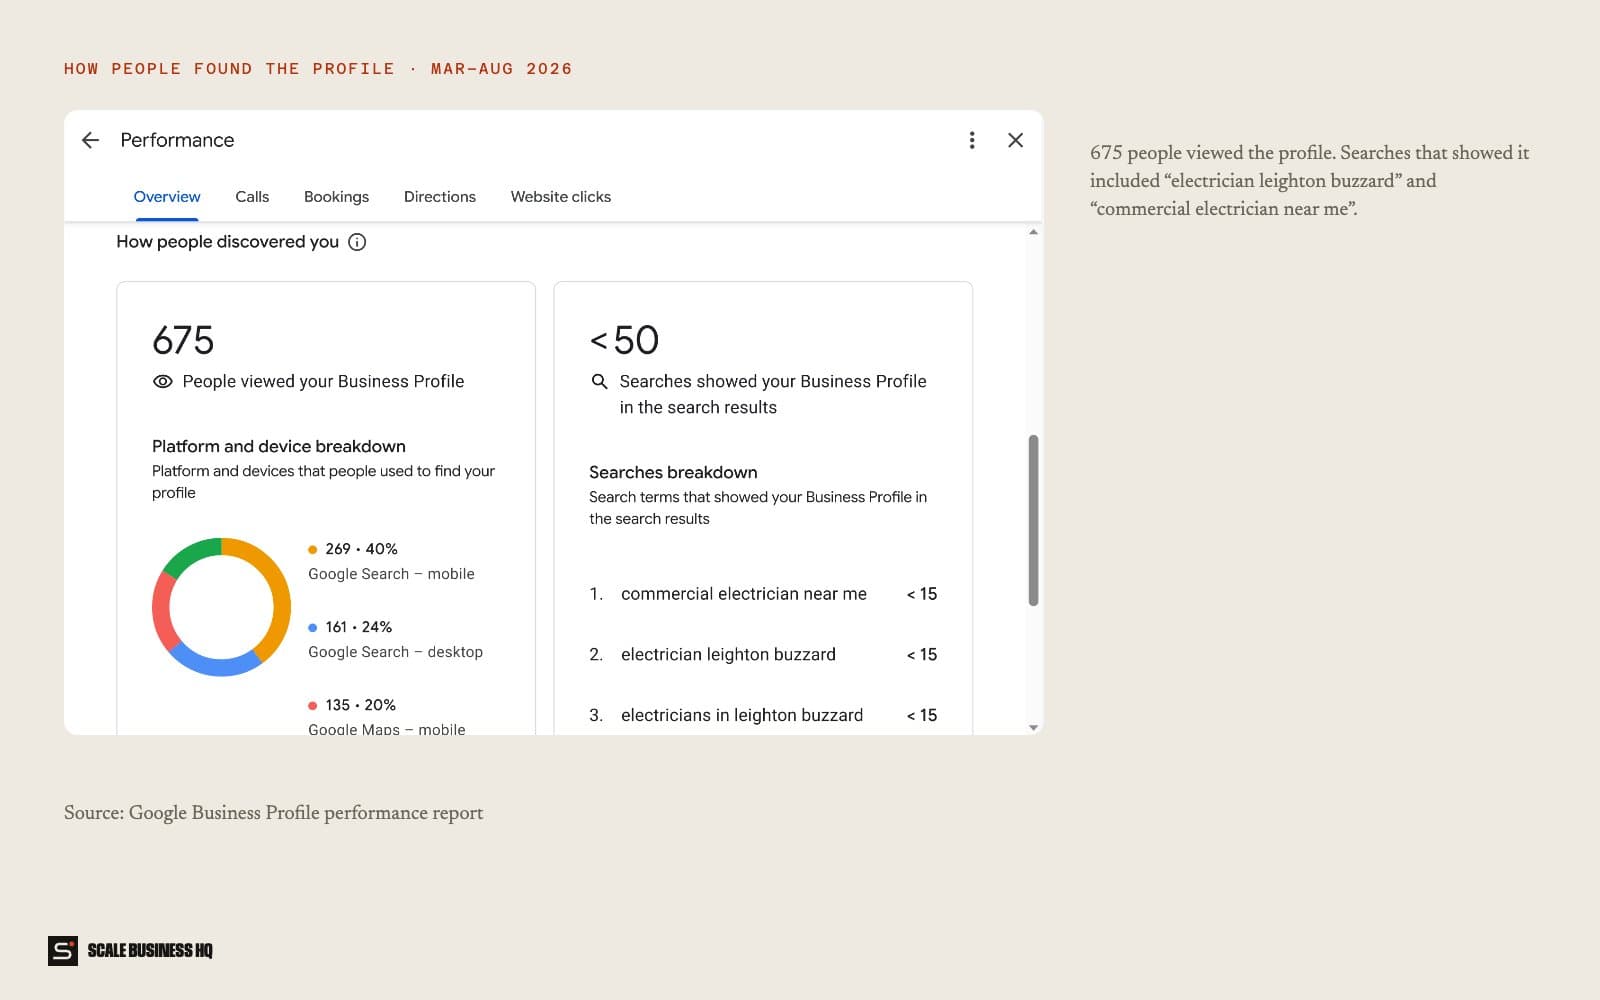Open the Calls tab
Screen dimensions: 1600x1000
[x=252, y=197]
